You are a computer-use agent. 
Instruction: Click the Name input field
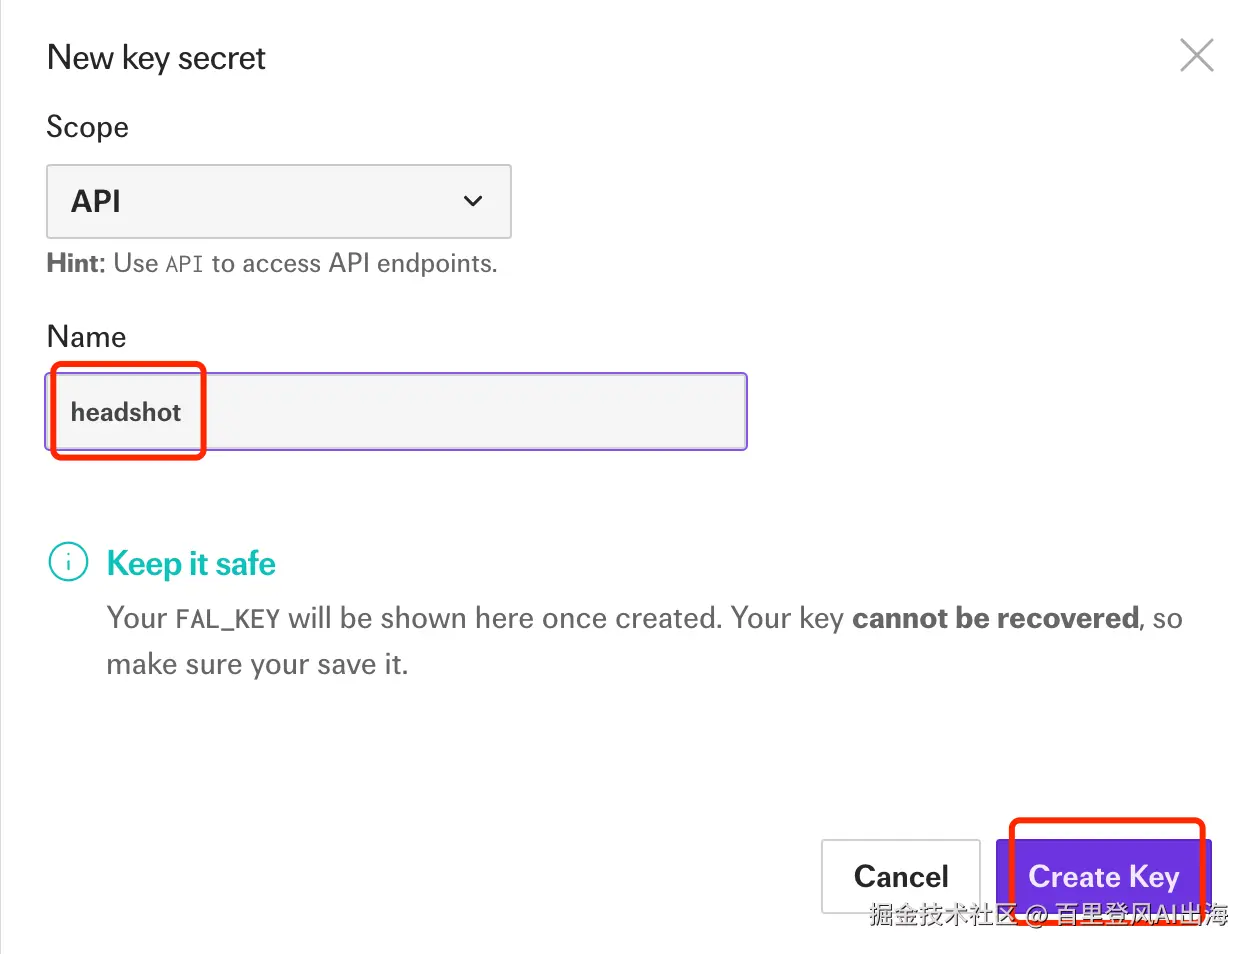click(x=397, y=411)
